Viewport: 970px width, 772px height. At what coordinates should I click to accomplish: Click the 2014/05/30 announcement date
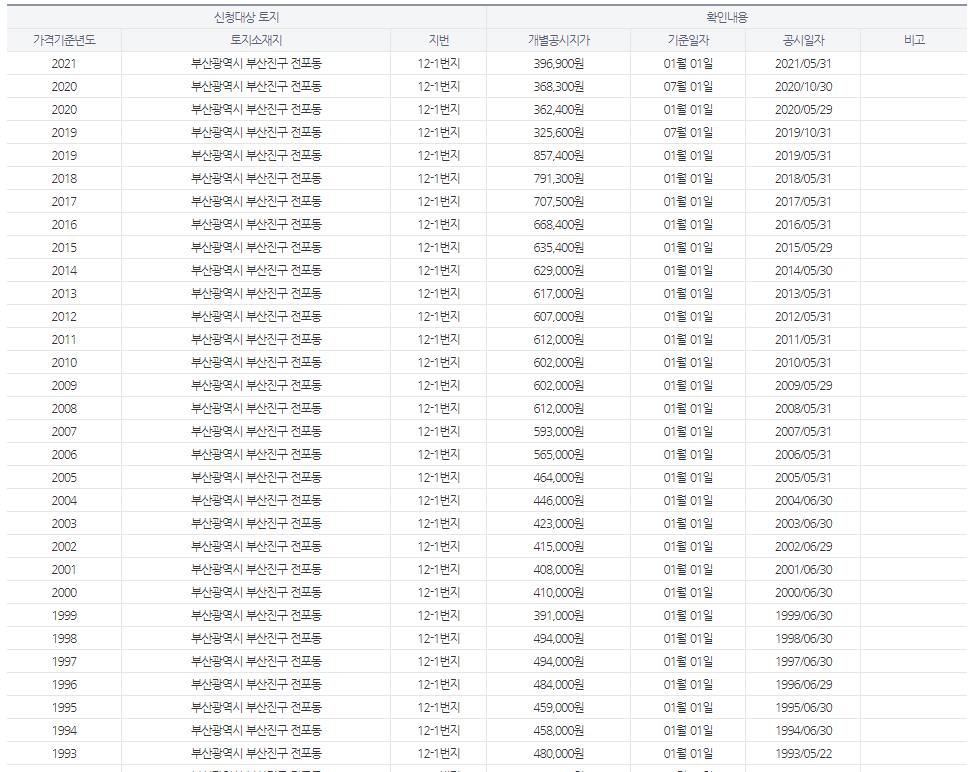[803, 270]
